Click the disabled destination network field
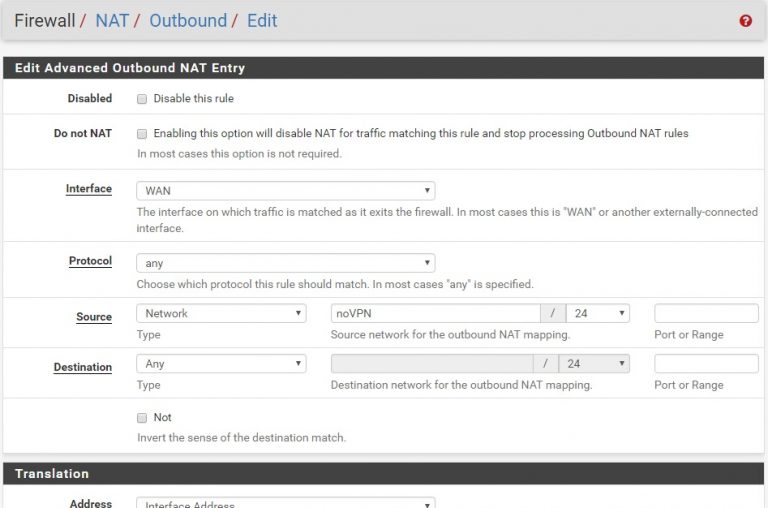Screen dimensions: 768x508 click(x=431, y=364)
